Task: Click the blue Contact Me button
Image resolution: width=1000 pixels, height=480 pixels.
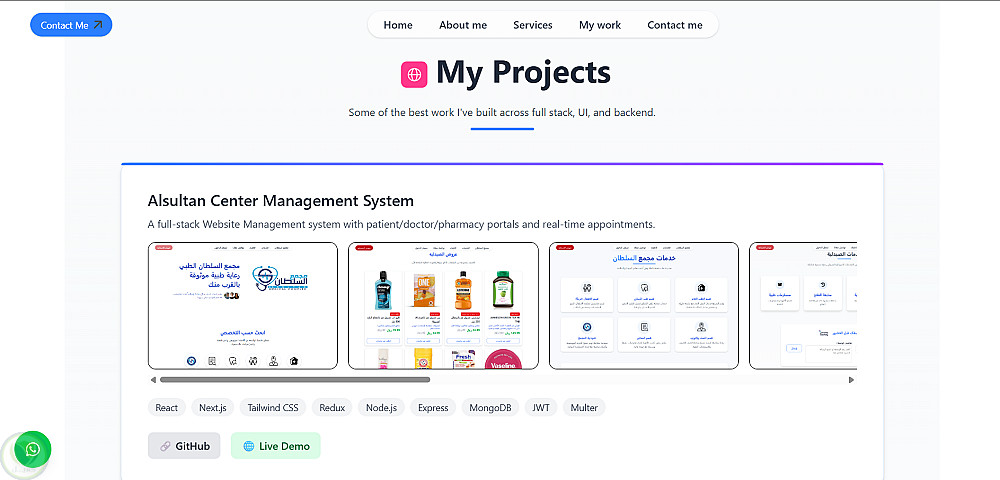Action: (x=71, y=25)
